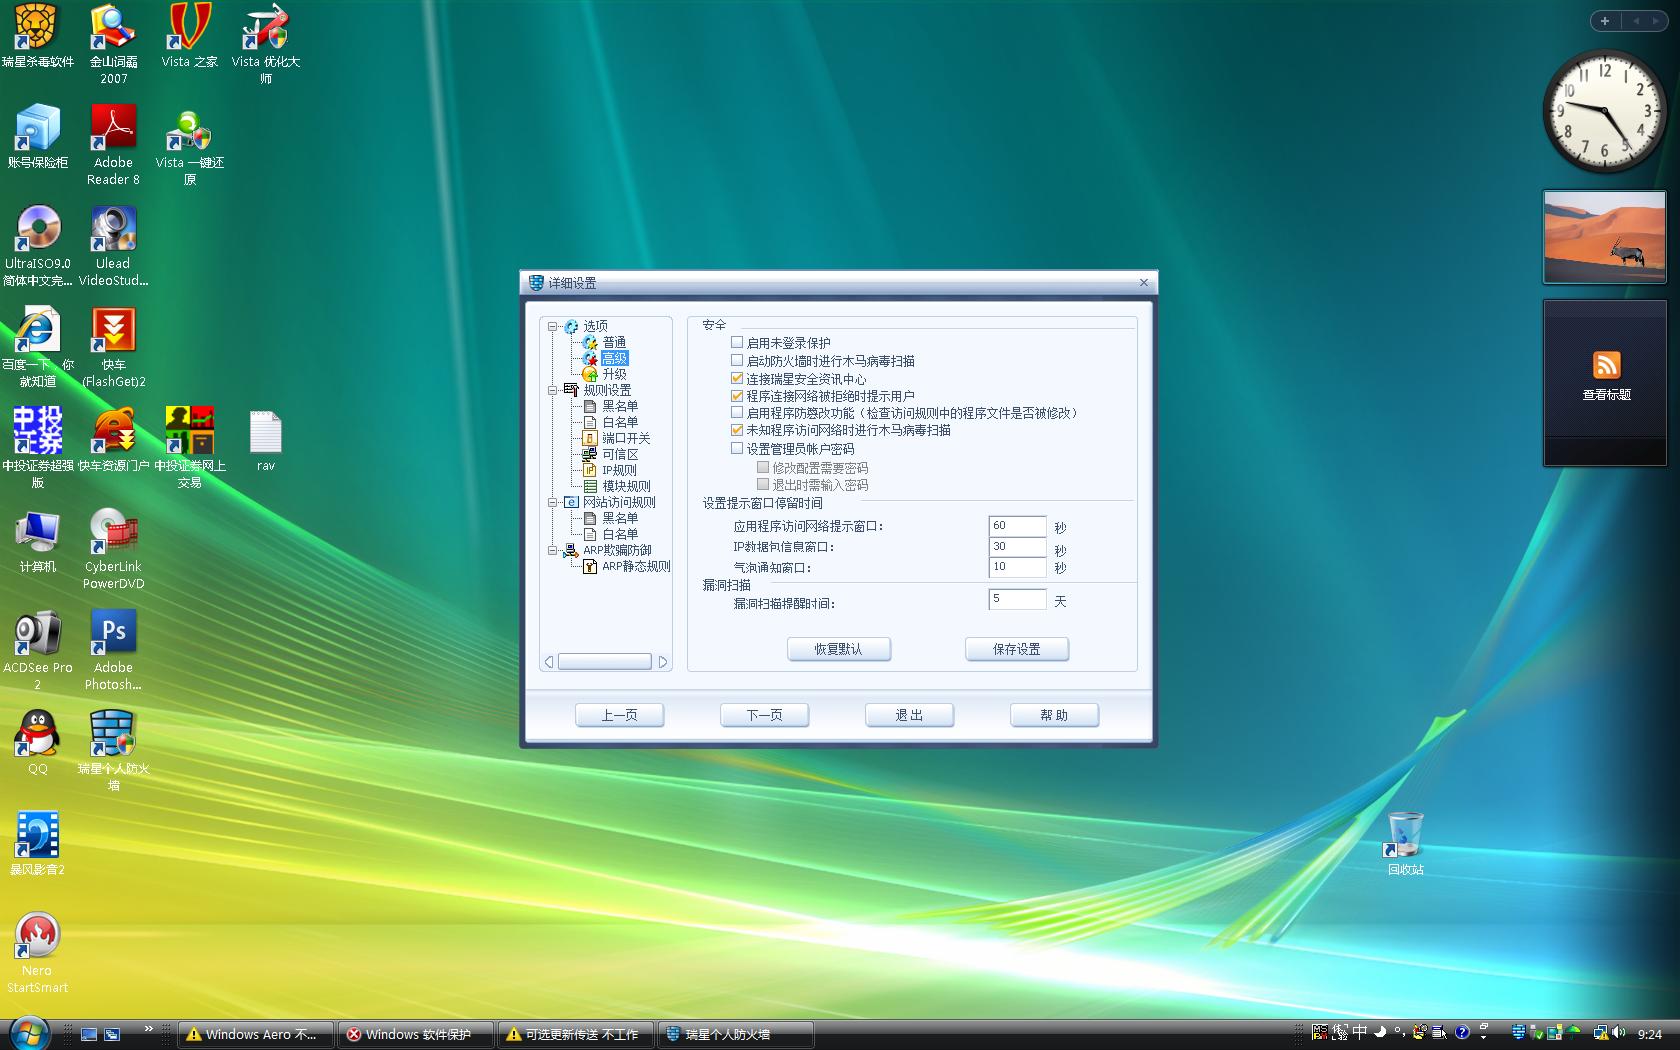Click the tree panel horizontal scrollbar
This screenshot has height=1050, width=1680.
[x=605, y=662]
